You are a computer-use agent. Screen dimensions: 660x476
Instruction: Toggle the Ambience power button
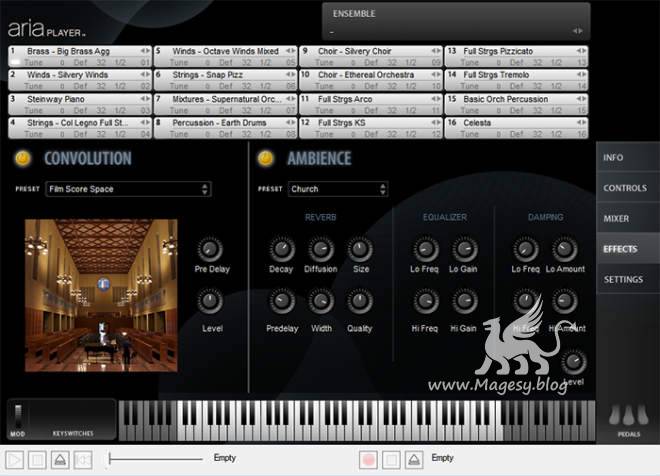click(x=265, y=158)
